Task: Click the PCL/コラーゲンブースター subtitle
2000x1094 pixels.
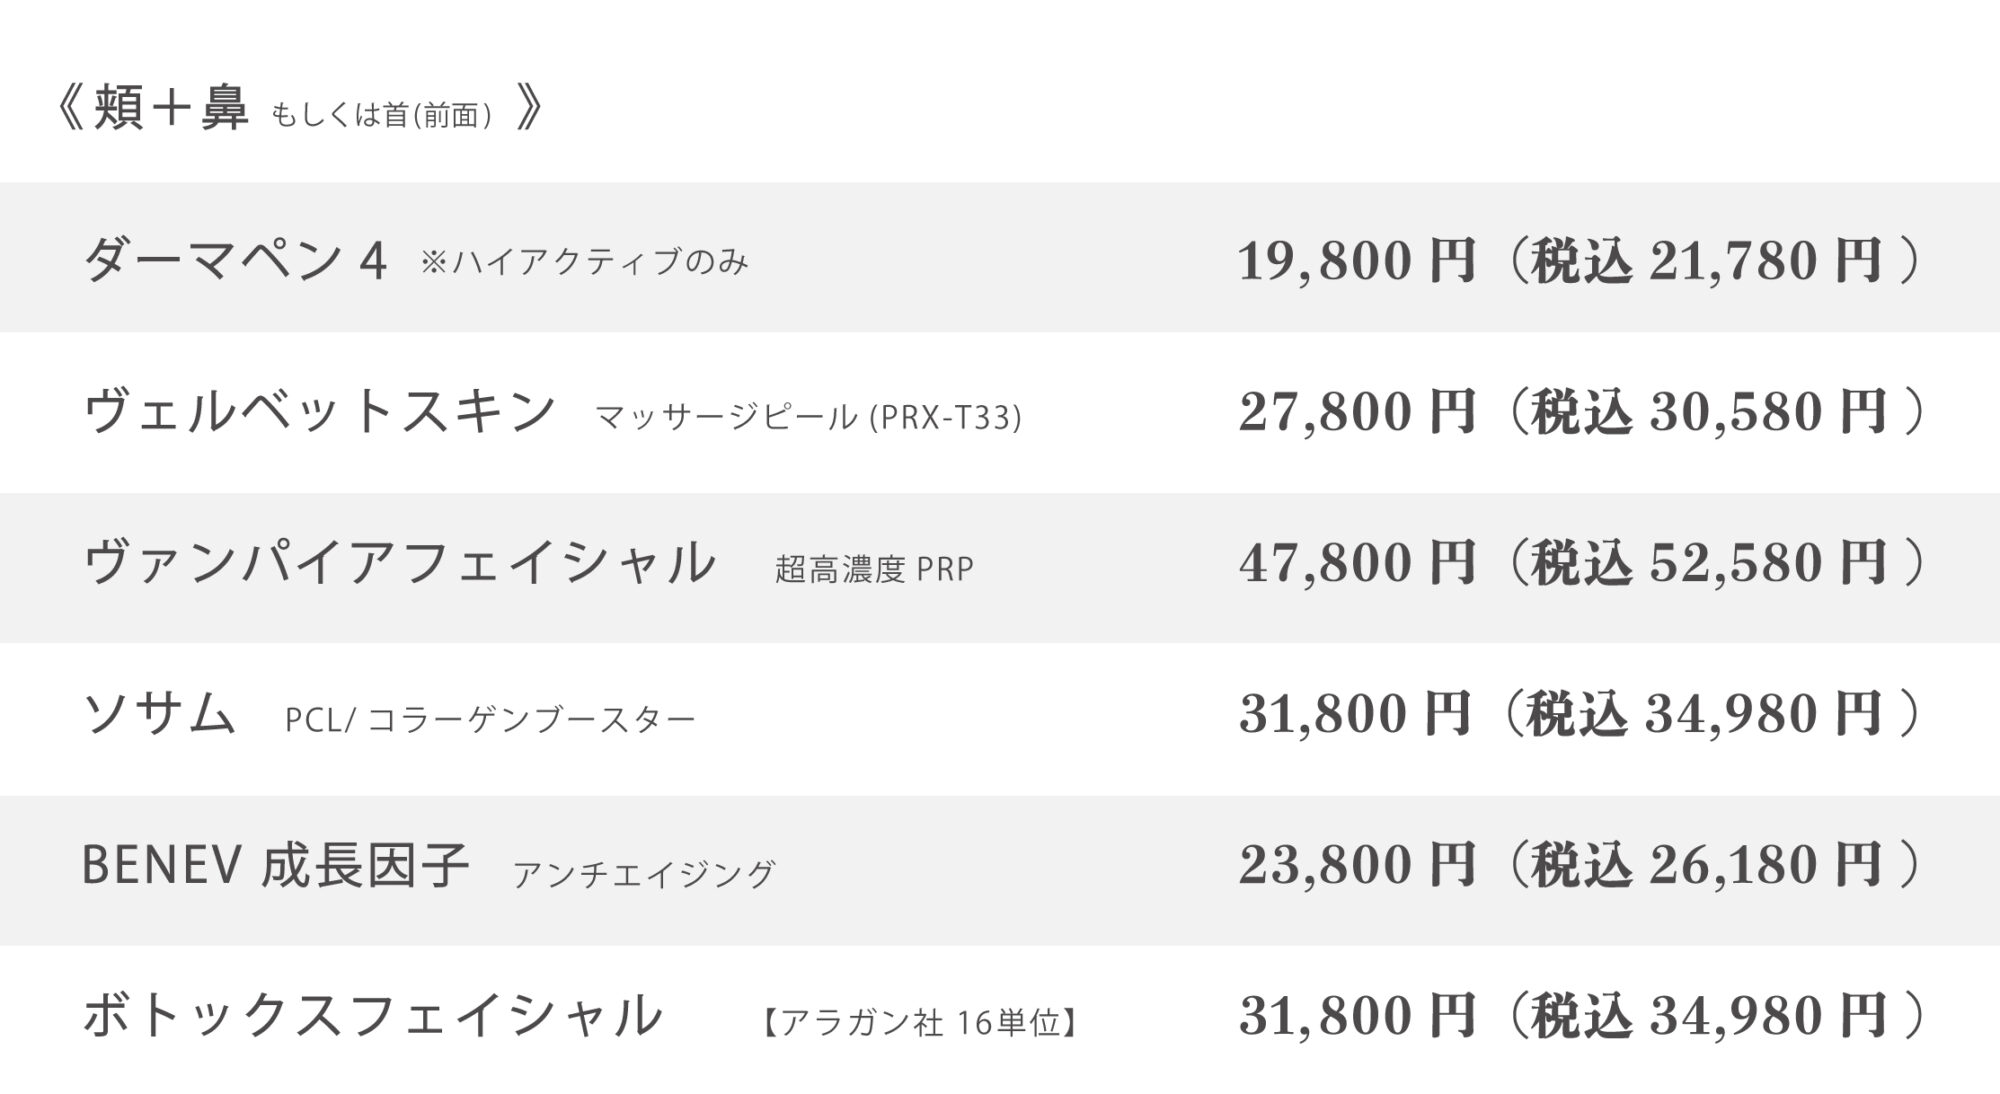Action: [x=490, y=720]
